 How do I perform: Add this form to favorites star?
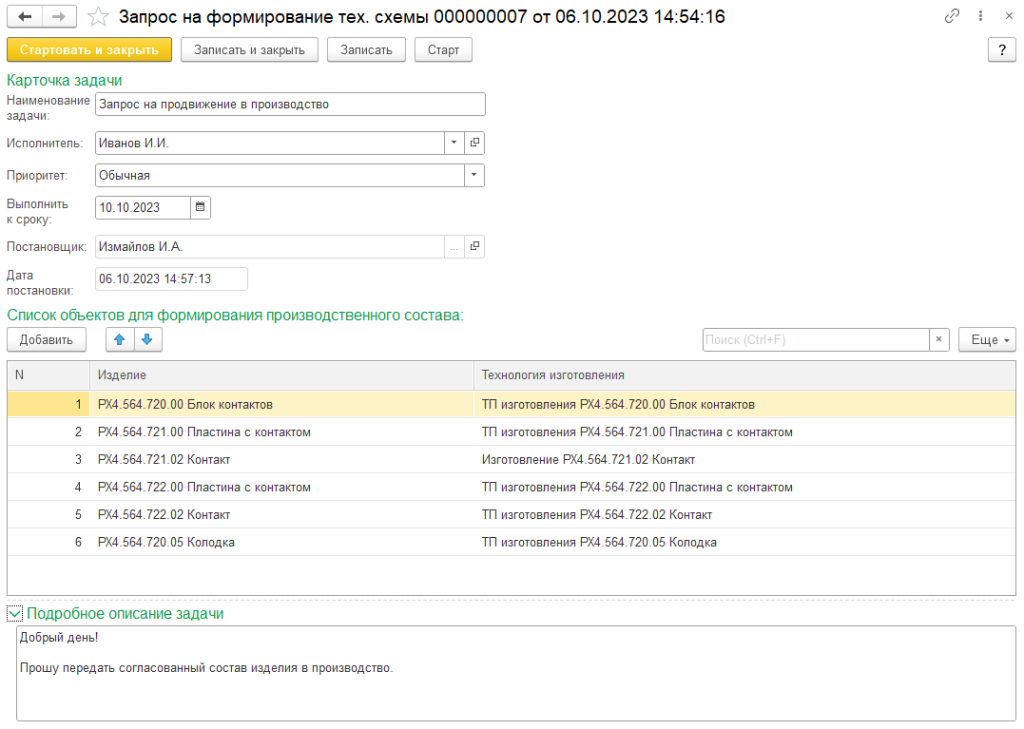(x=98, y=17)
